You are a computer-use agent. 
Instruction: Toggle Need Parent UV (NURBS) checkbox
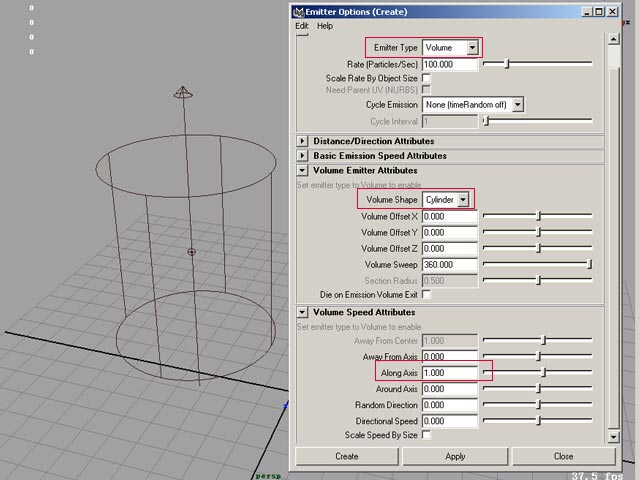click(426, 90)
